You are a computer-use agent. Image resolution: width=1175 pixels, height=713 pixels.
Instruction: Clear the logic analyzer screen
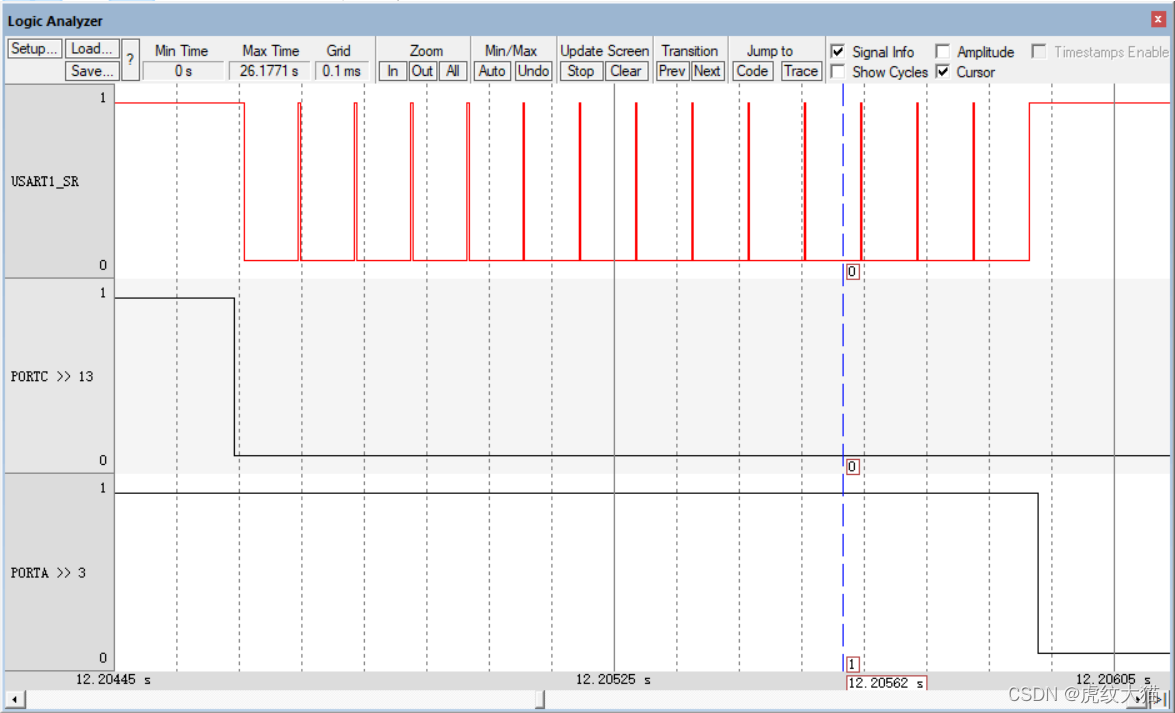(x=626, y=71)
